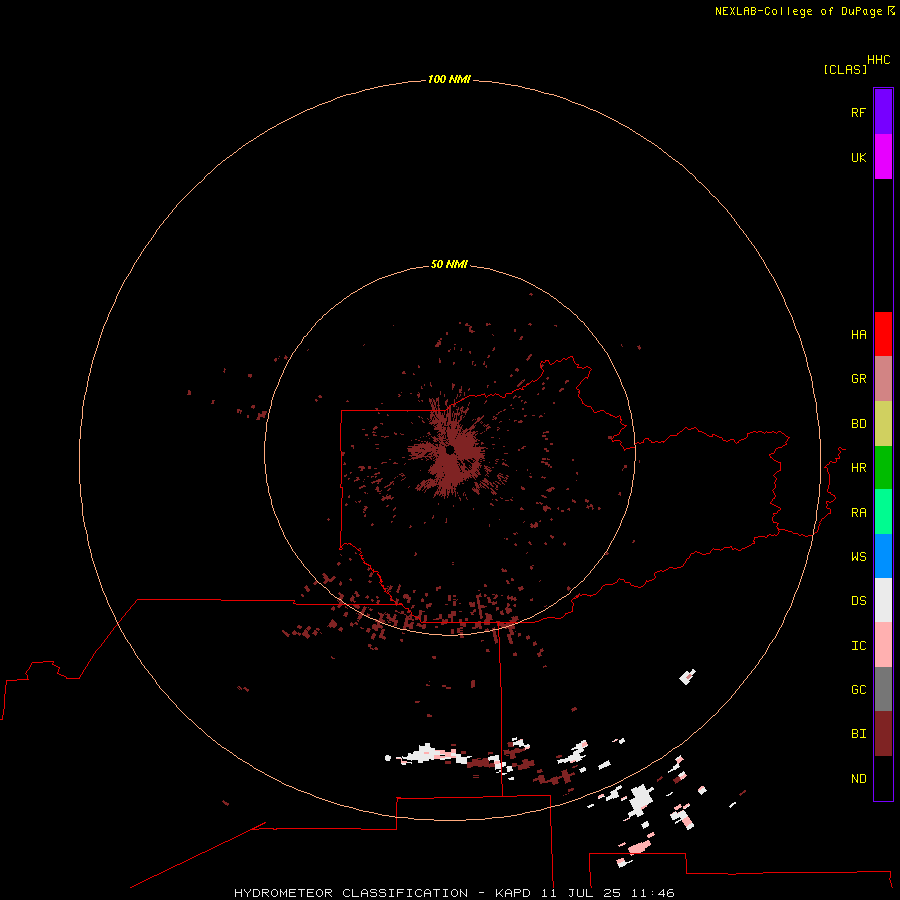Click the HR legend label
The width and height of the screenshot is (900, 900).
(858, 468)
